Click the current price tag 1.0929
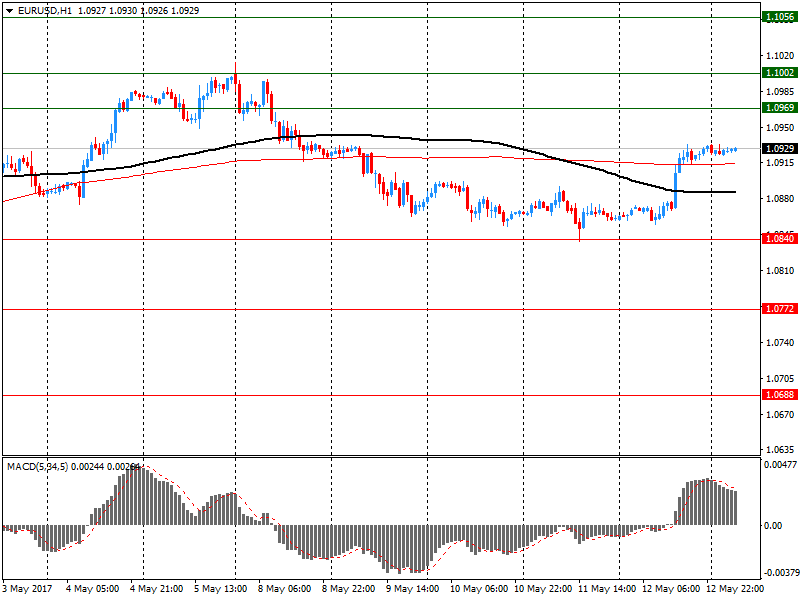The width and height of the screenshot is (800, 600). point(780,148)
